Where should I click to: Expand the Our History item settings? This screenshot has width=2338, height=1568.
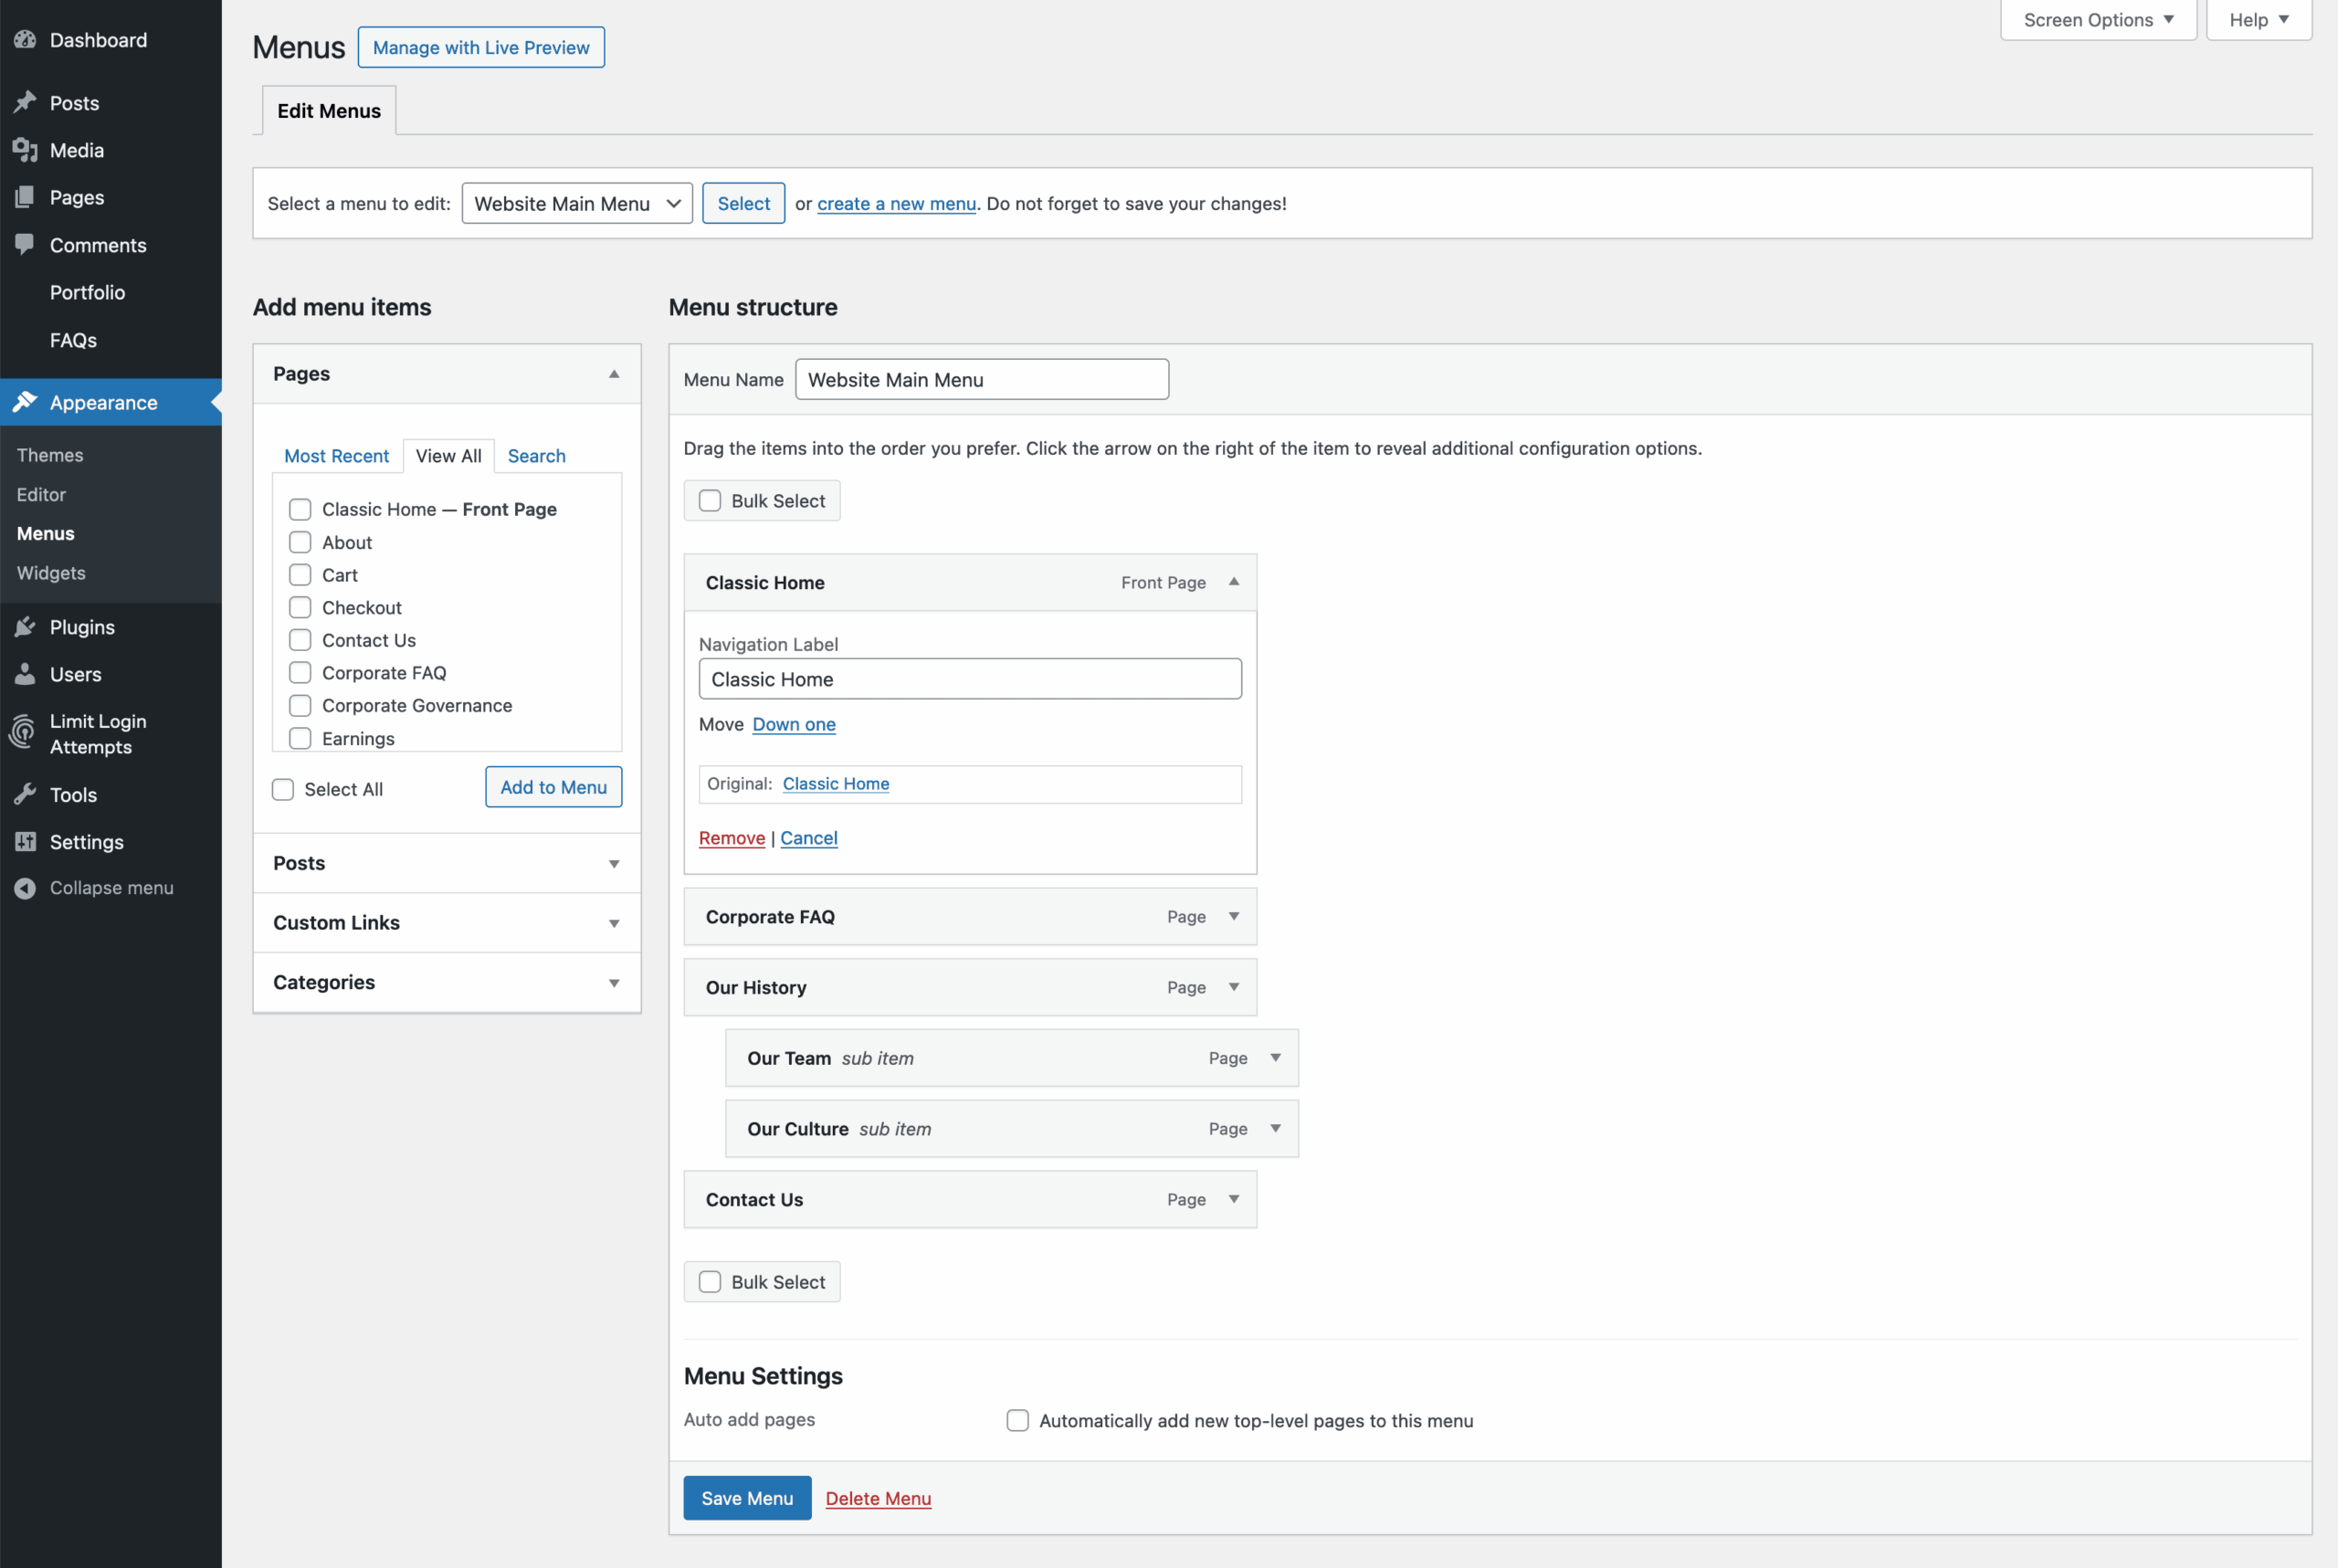pyautogui.click(x=1234, y=987)
